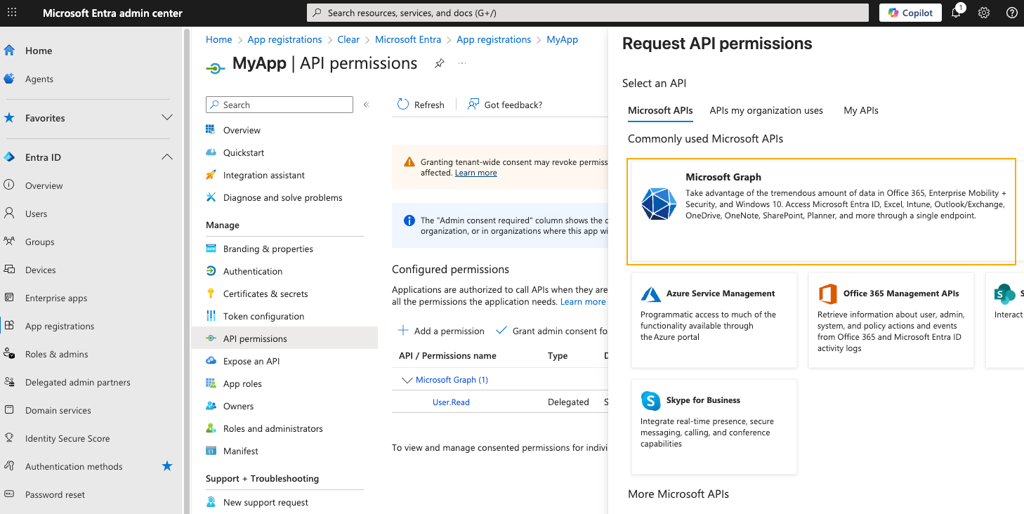Open the Copilot button

(x=910, y=13)
